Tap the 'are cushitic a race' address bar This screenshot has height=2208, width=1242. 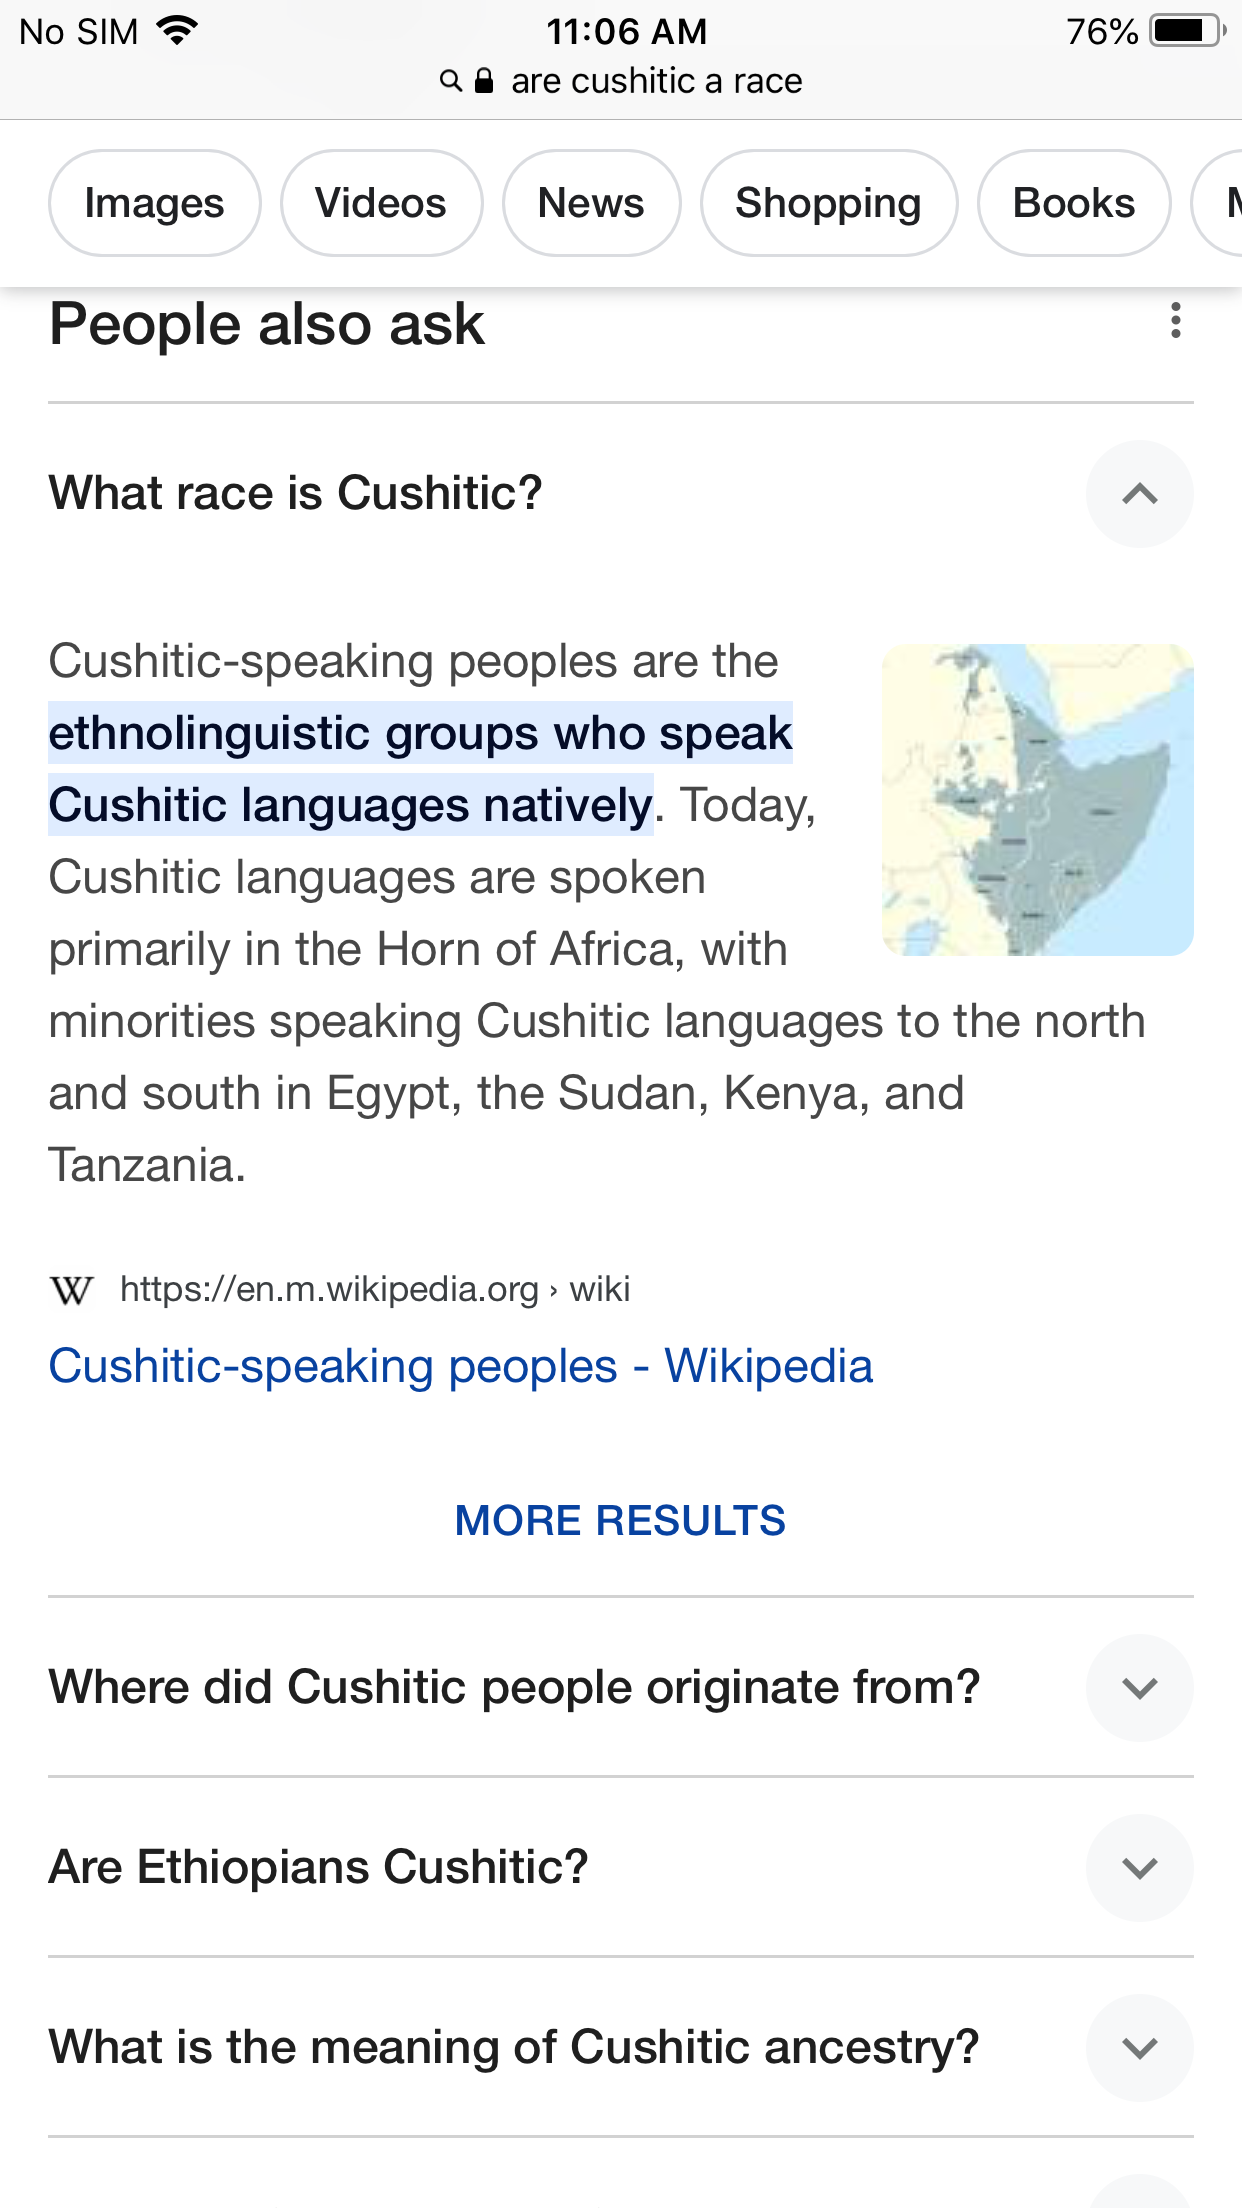[x=621, y=81]
